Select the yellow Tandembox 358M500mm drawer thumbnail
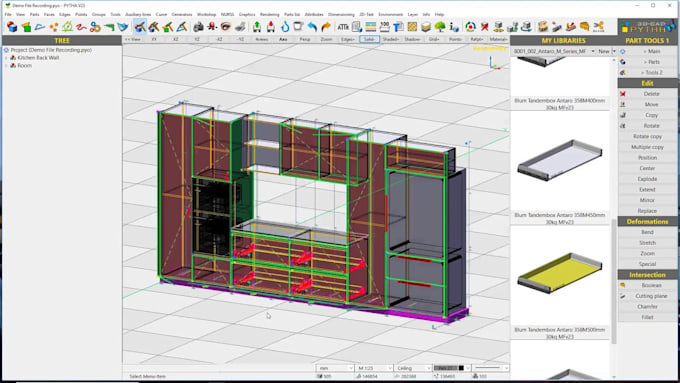Image resolution: width=680 pixels, height=383 pixels. 559,274
